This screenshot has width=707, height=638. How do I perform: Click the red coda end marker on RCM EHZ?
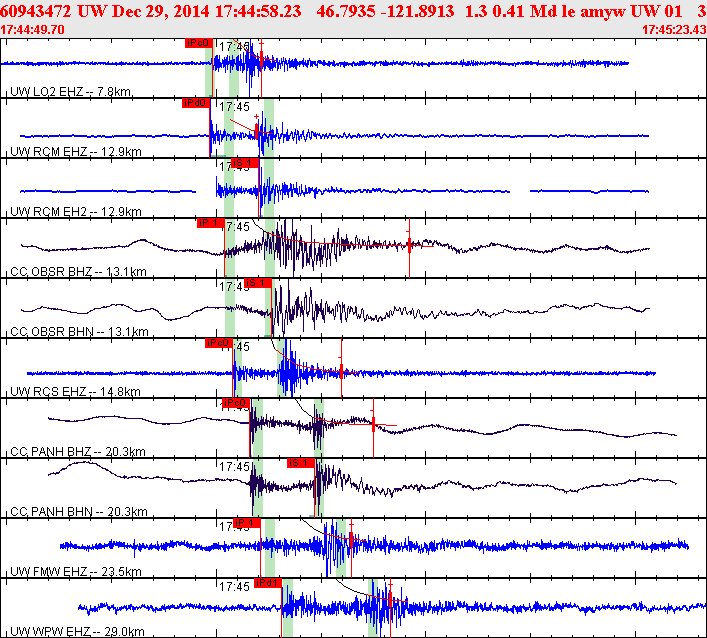(257, 132)
